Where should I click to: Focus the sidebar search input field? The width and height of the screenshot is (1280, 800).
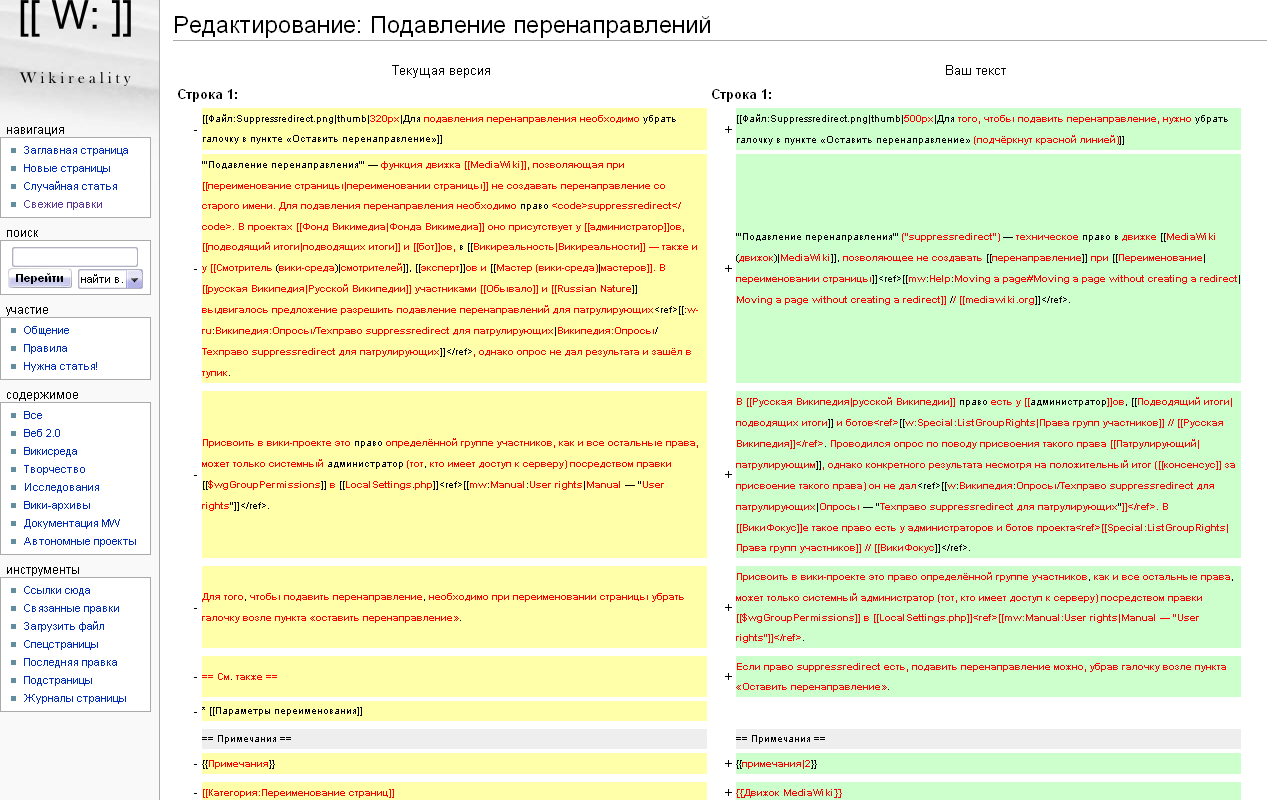click(x=75, y=257)
